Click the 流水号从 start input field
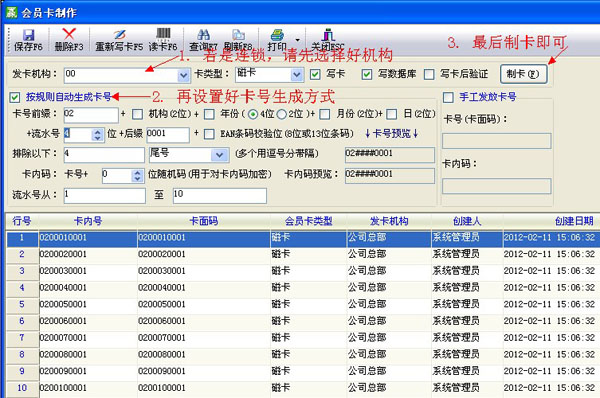This screenshot has width=600, height=398. [104, 195]
